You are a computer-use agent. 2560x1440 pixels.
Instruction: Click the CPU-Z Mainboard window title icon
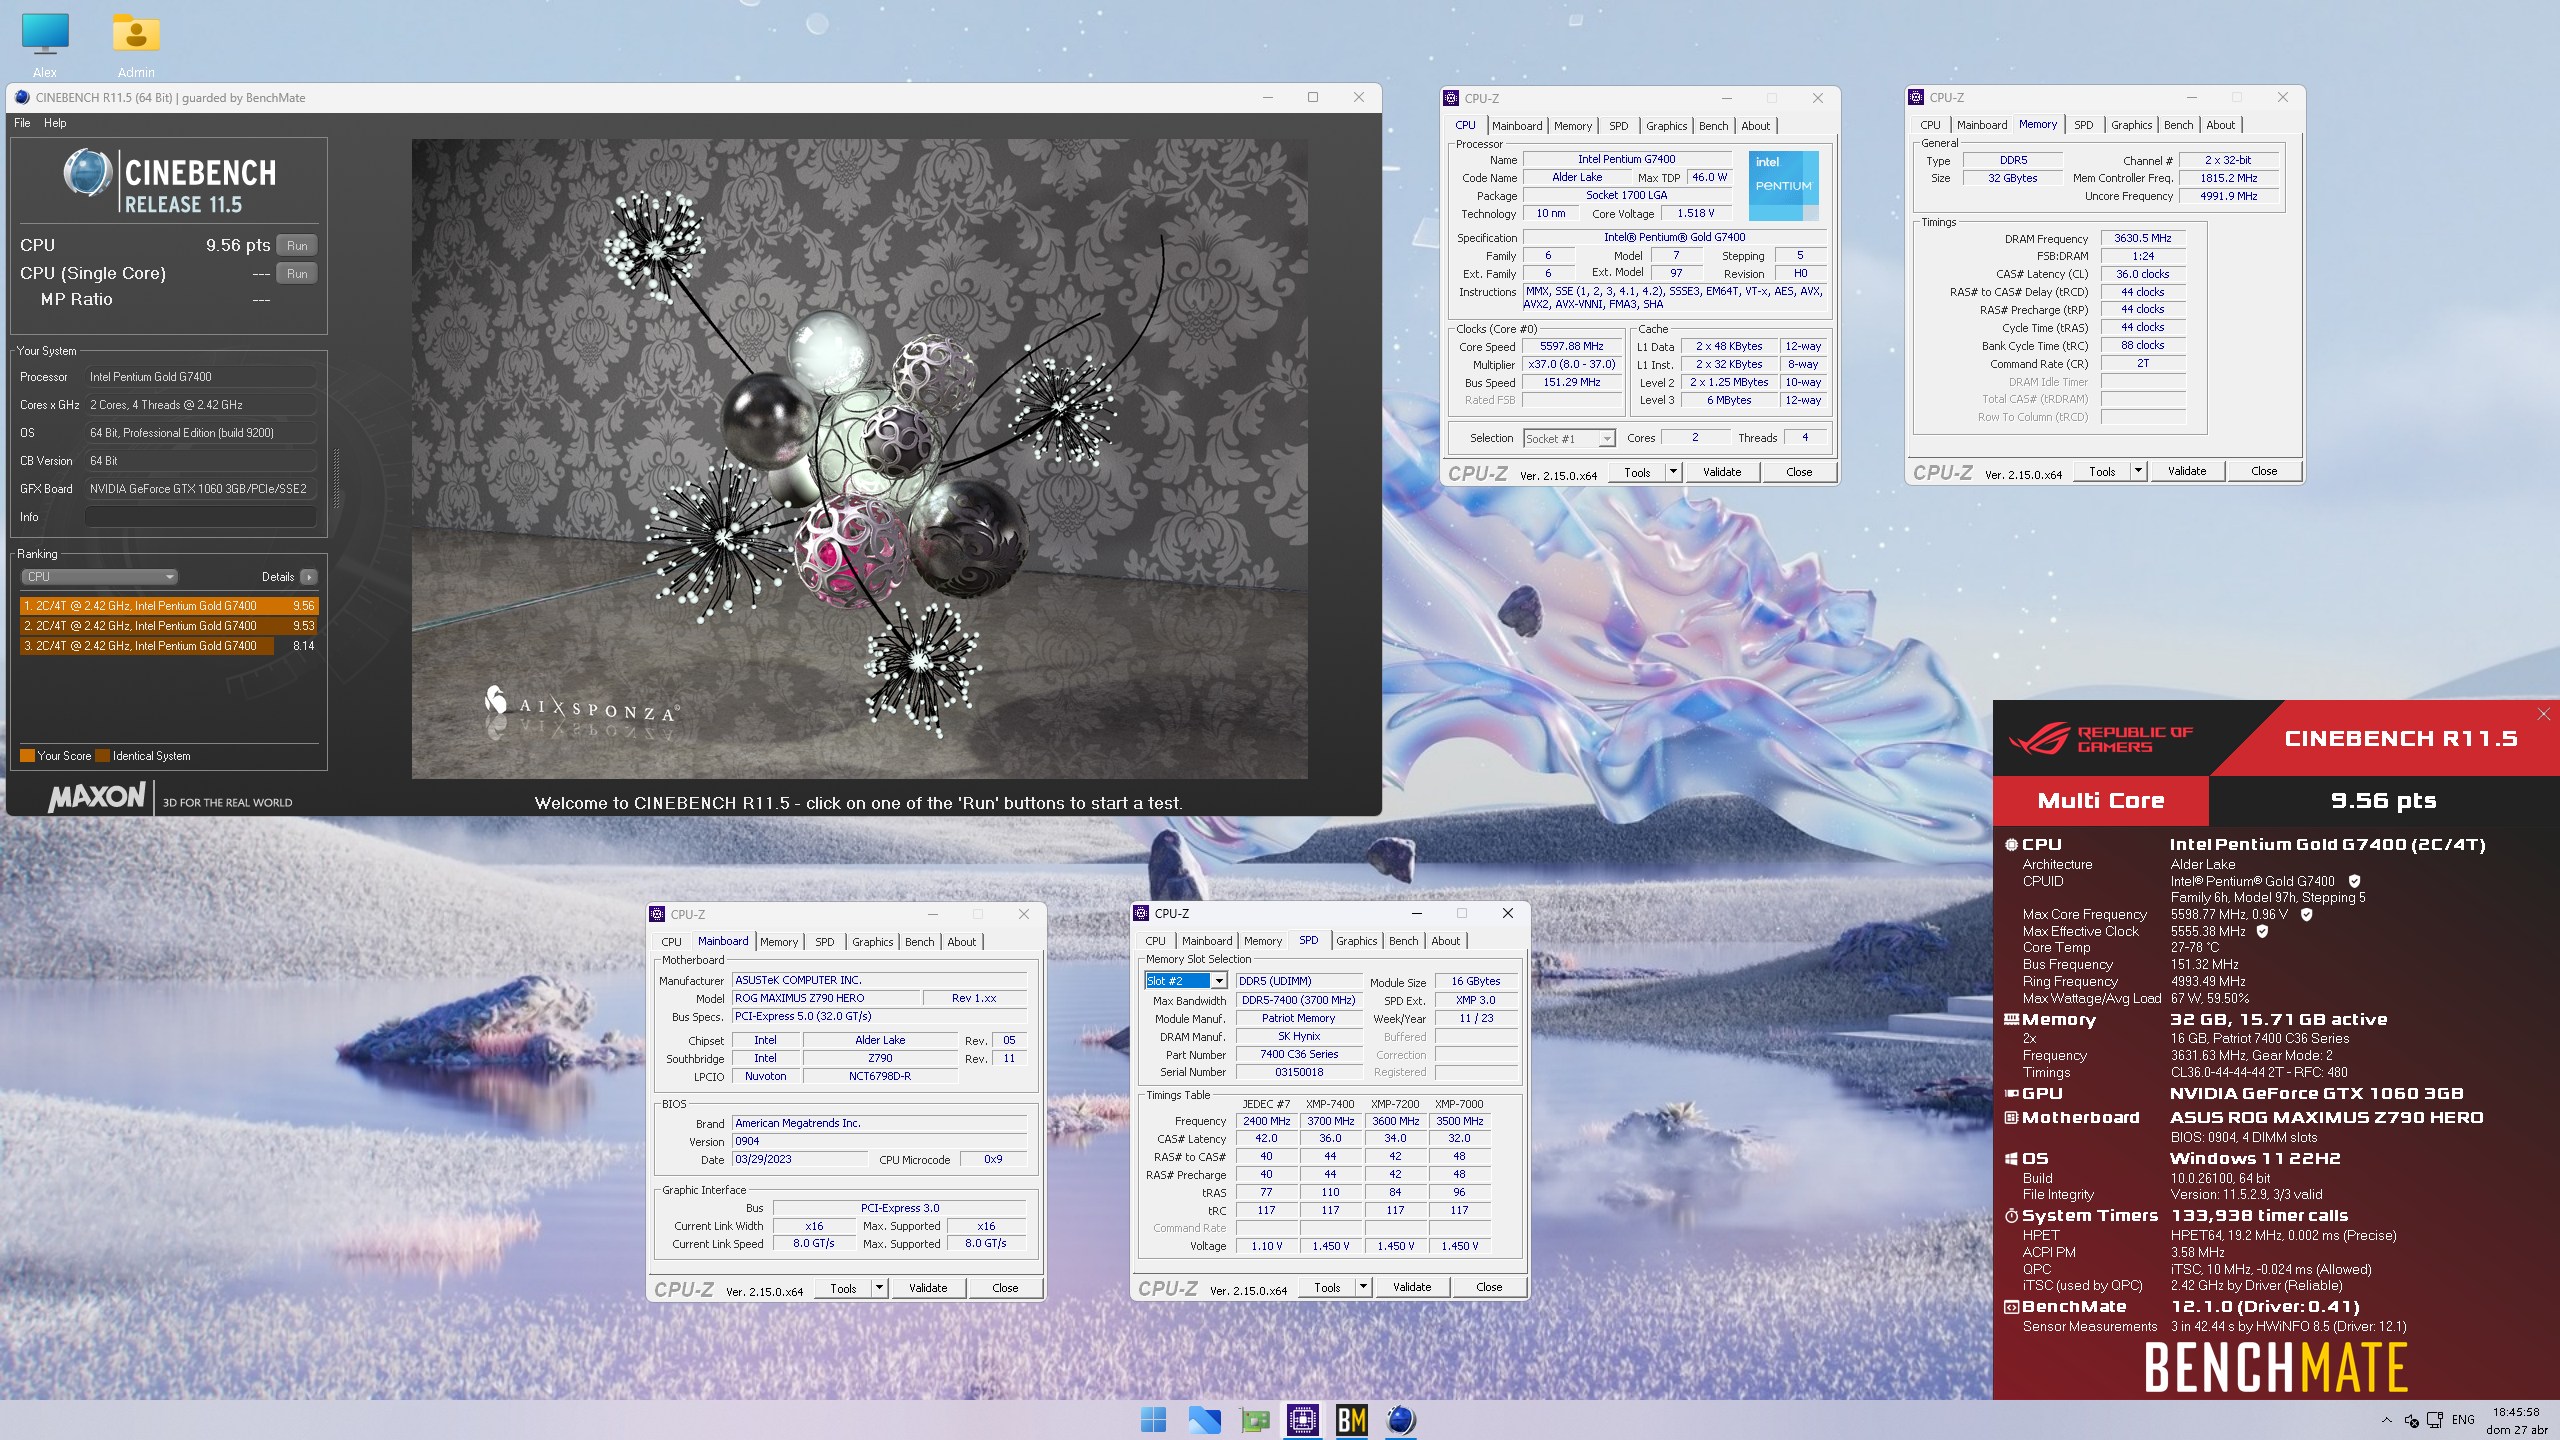pos(657,914)
